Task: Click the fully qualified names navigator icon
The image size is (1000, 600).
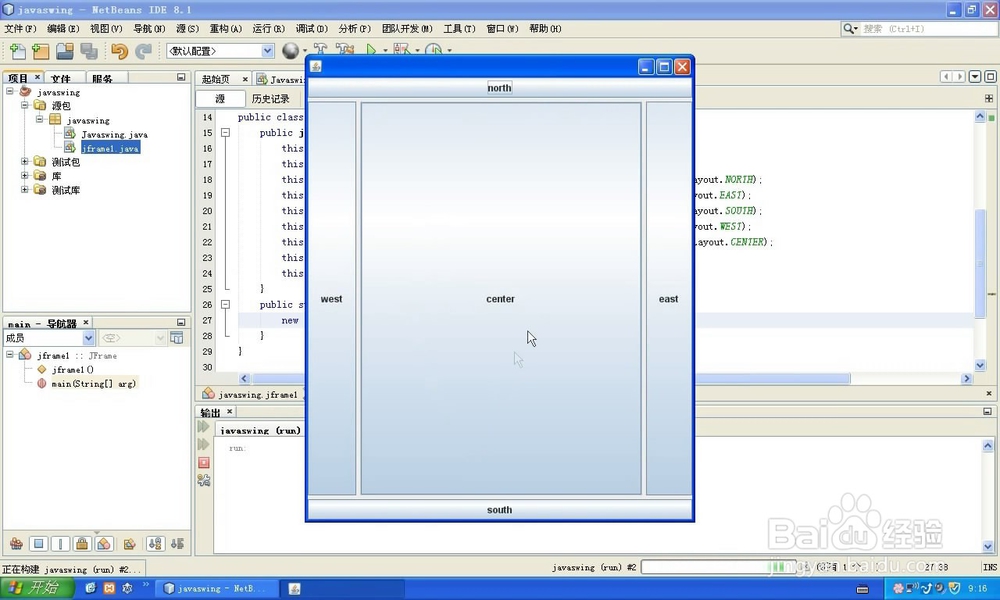Action: (129, 544)
